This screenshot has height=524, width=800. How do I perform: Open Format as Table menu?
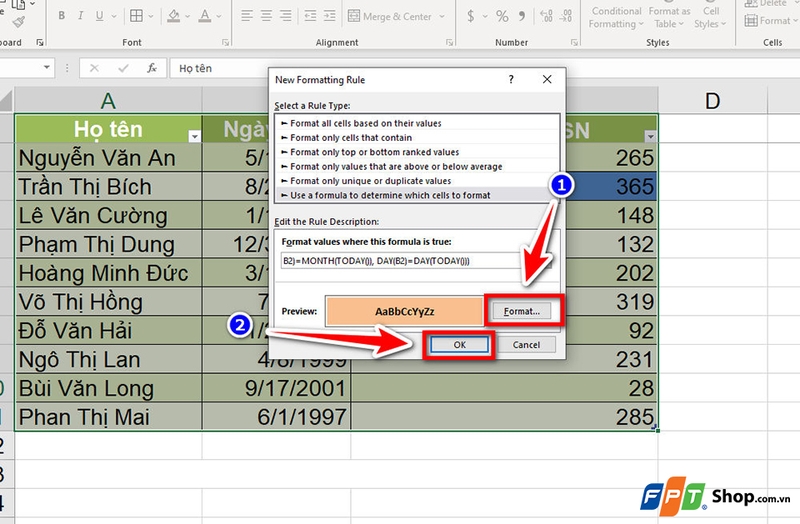tap(669, 17)
